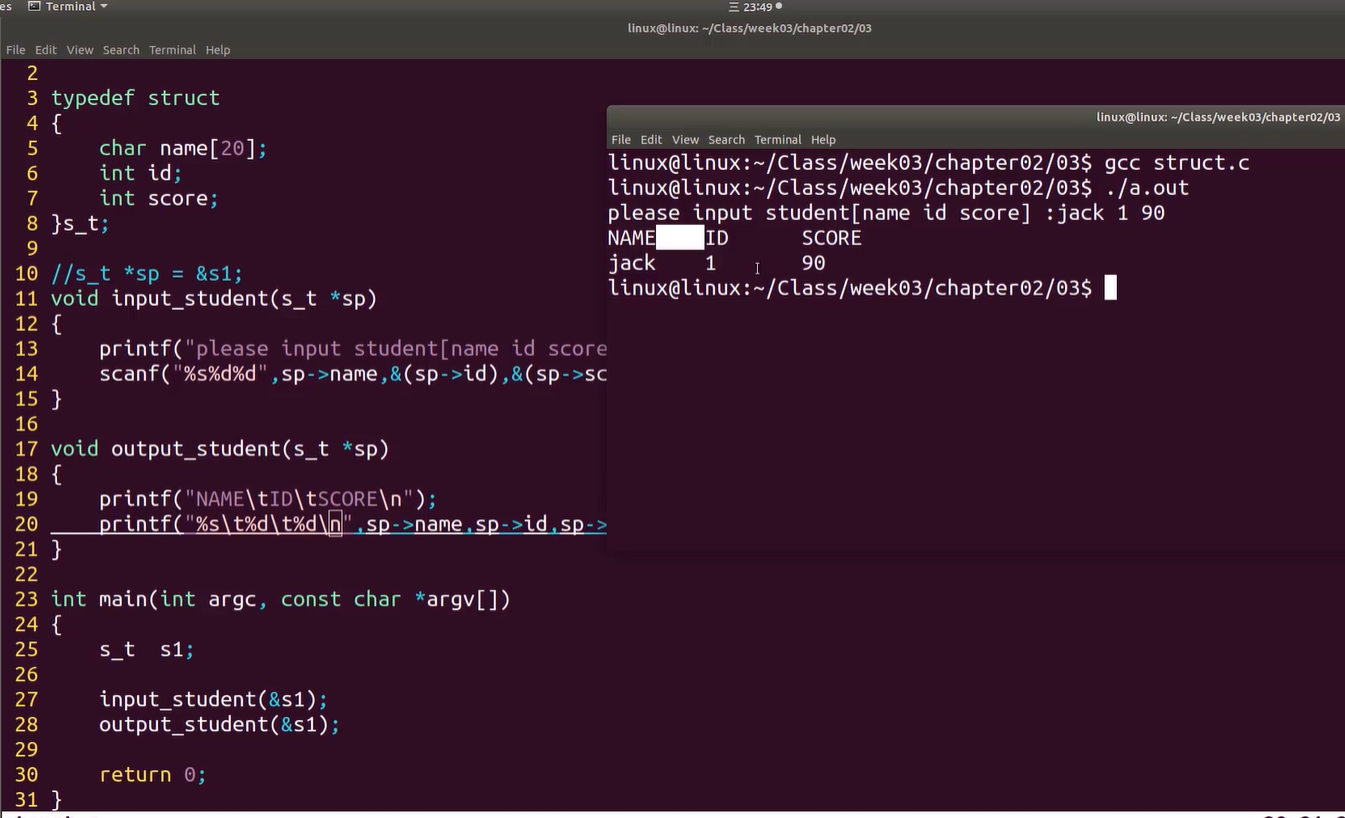
Task: Click the comment '//s_t *sp = &s1;'
Action: coord(147,273)
